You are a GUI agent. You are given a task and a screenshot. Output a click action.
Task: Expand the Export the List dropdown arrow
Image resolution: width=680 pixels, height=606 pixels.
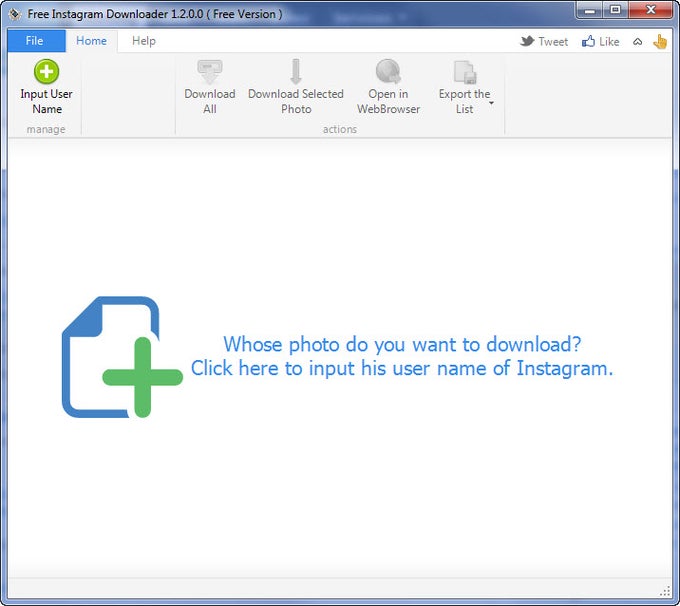click(491, 103)
